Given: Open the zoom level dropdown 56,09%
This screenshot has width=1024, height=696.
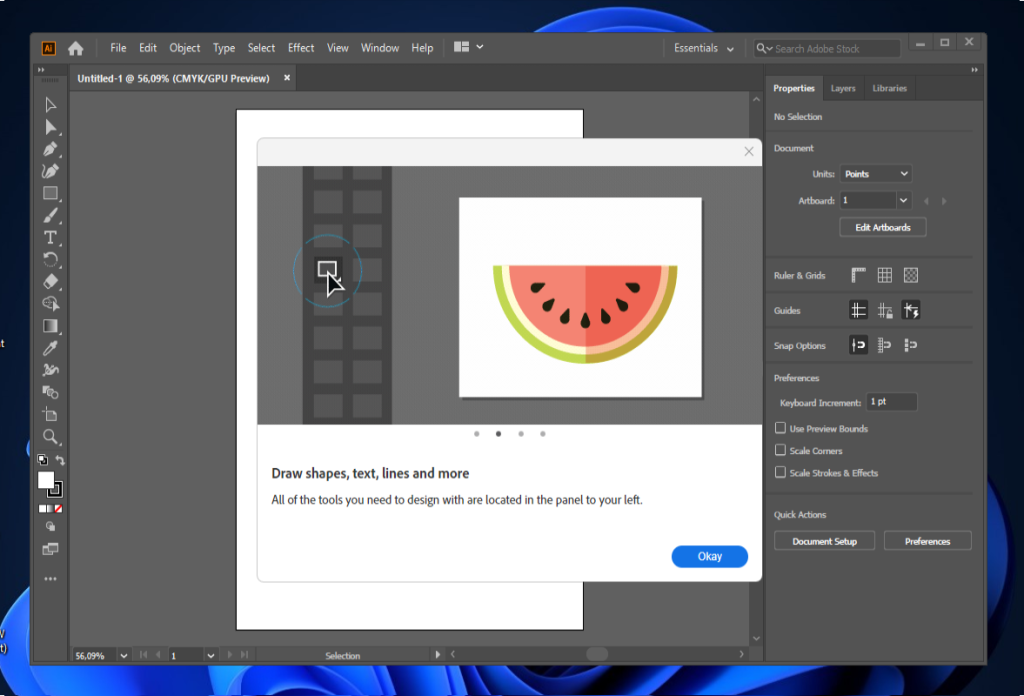Looking at the screenshot, I should tap(123, 656).
